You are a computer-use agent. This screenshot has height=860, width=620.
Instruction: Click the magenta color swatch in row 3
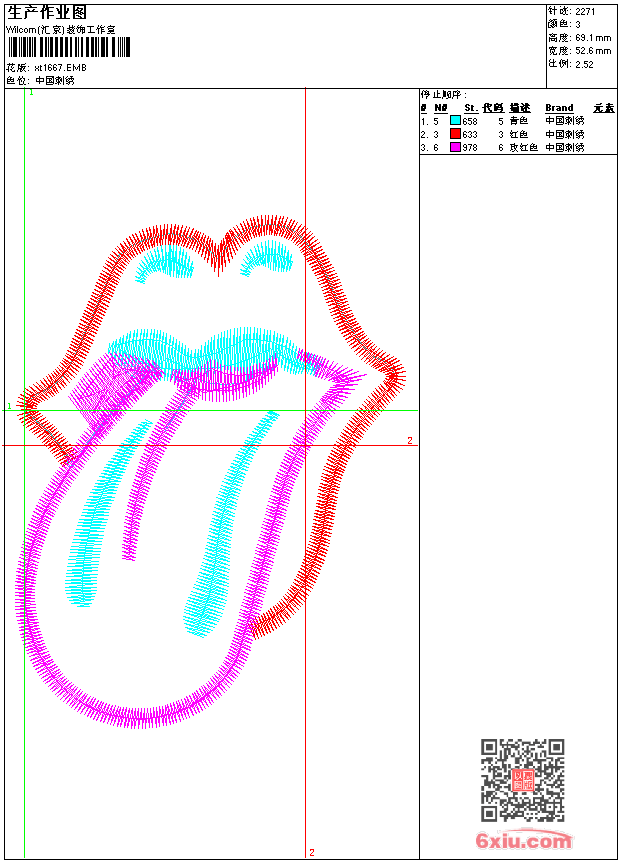tap(455, 147)
